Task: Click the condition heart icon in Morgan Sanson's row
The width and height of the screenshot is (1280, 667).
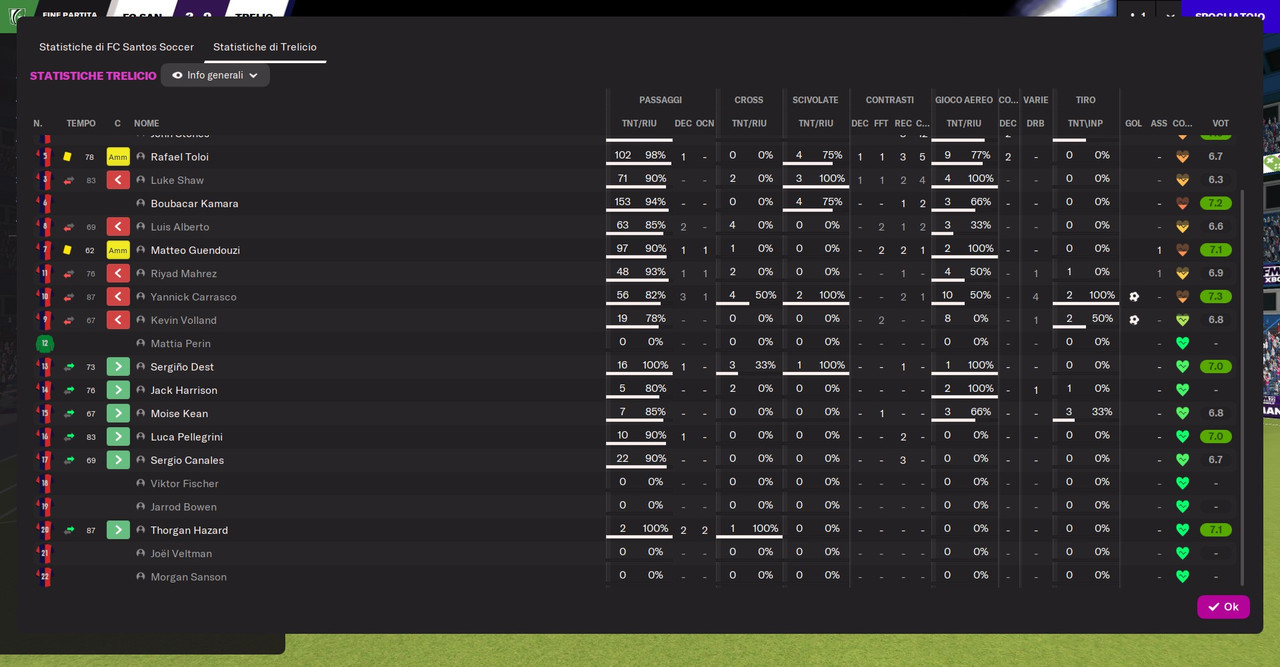Action: pos(1182,577)
